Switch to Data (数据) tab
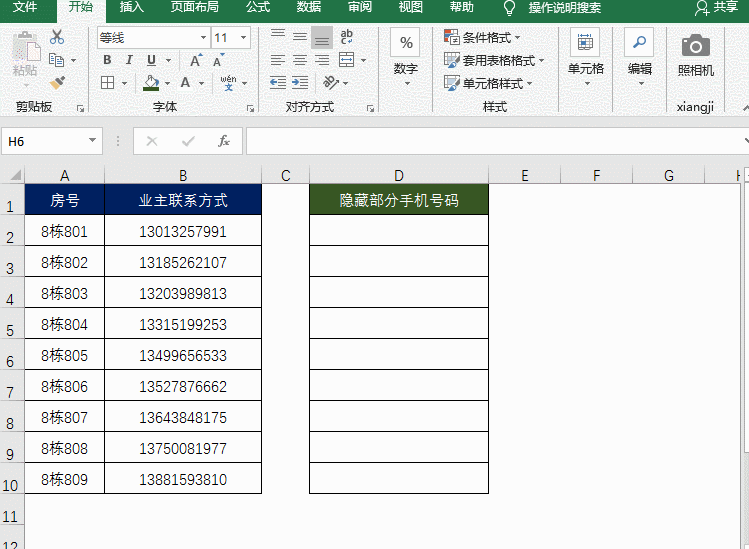The width and height of the screenshot is (749, 549). pyautogui.click(x=309, y=7)
